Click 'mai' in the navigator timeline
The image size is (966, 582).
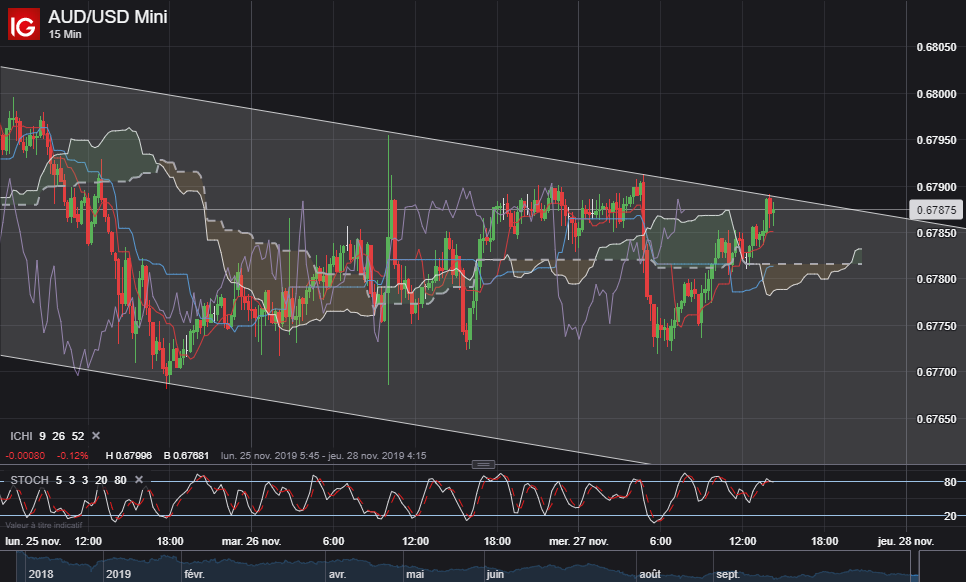coord(415,574)
